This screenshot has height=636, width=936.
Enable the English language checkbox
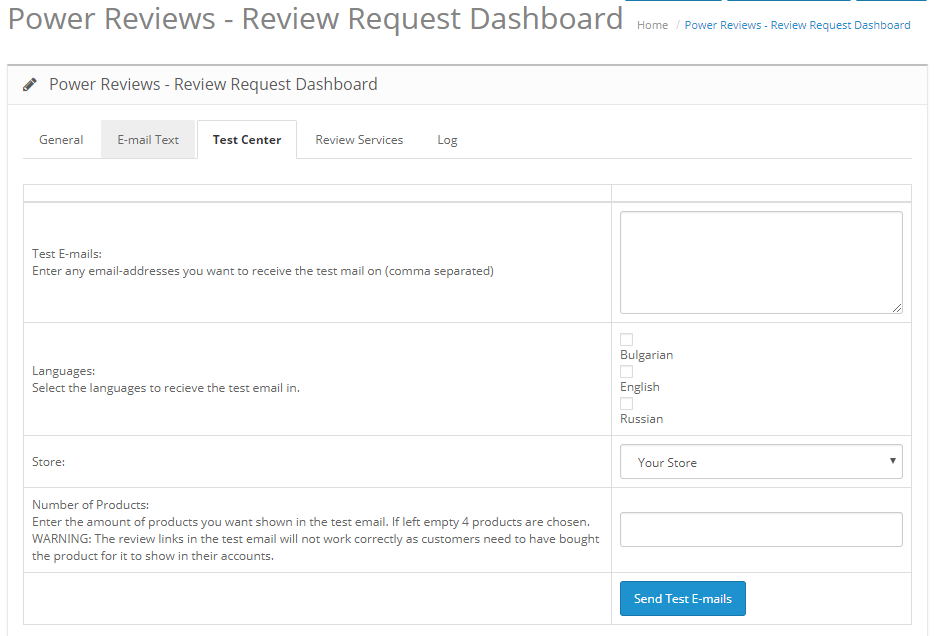[x=626, y=371]
